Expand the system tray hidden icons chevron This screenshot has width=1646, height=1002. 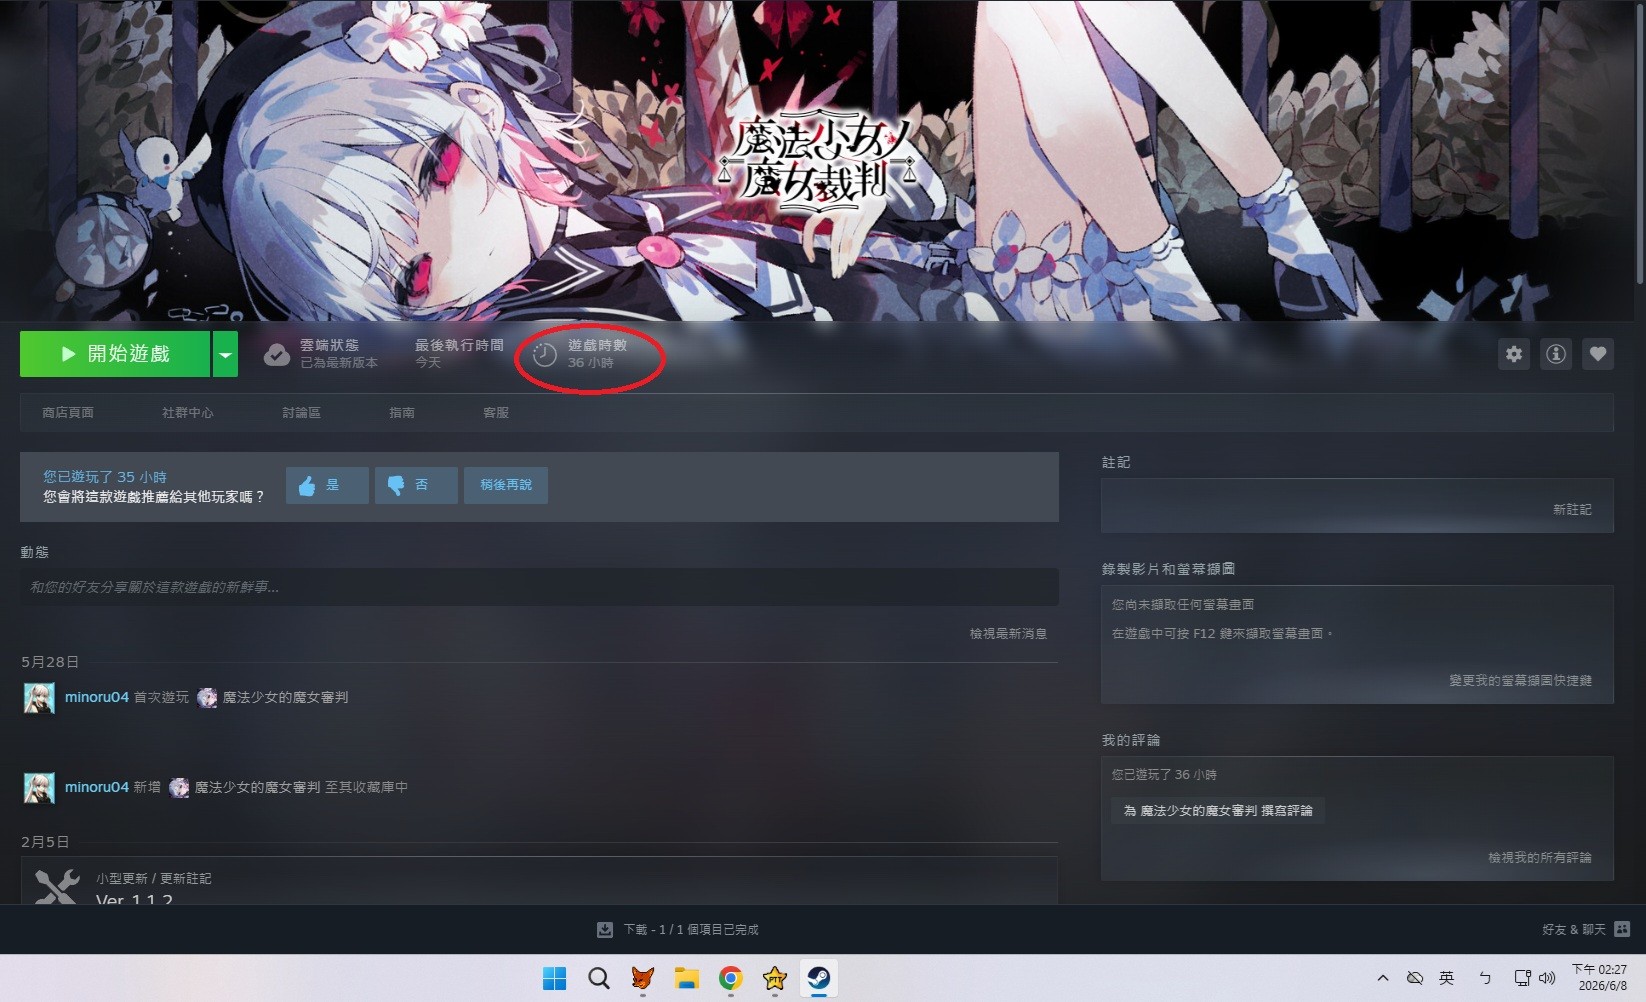pyautogui.click(x=1382, y=978)
